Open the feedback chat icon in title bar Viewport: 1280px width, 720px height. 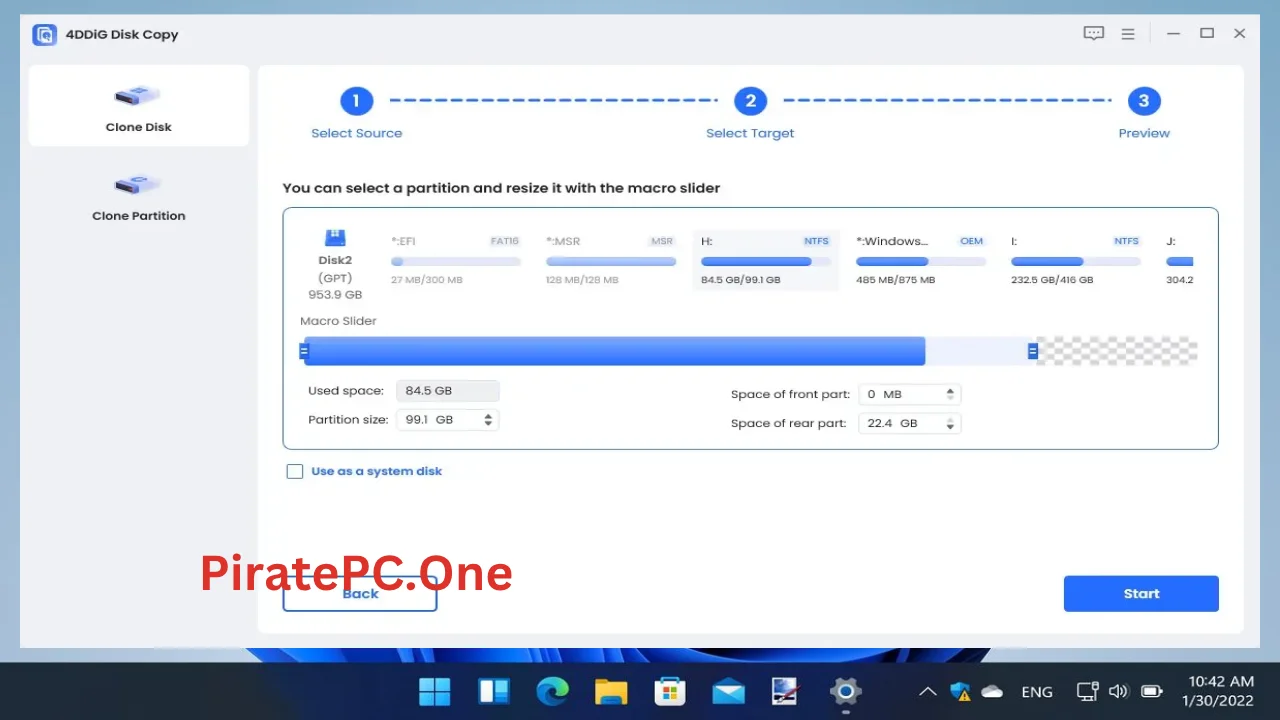(1094, 34)
